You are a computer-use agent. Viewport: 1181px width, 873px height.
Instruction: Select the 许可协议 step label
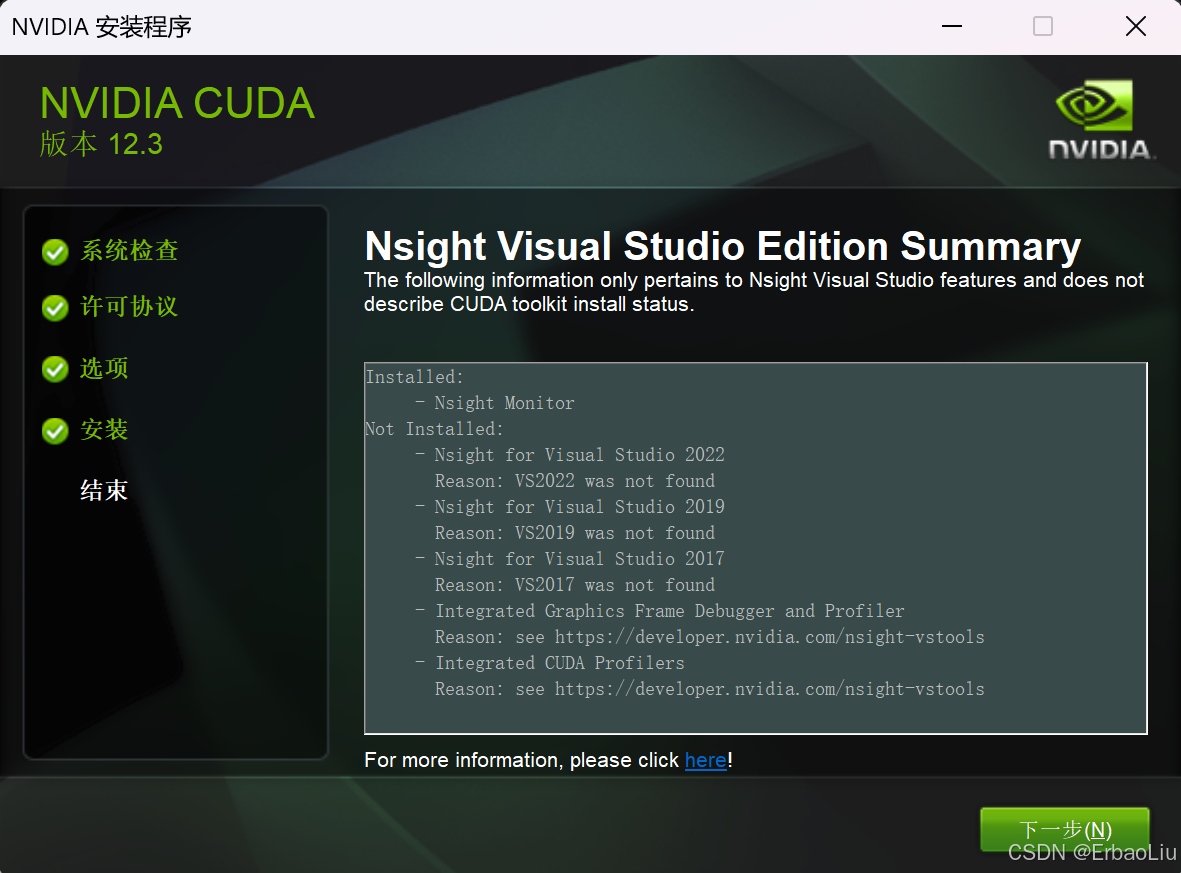tap(130, 307)
